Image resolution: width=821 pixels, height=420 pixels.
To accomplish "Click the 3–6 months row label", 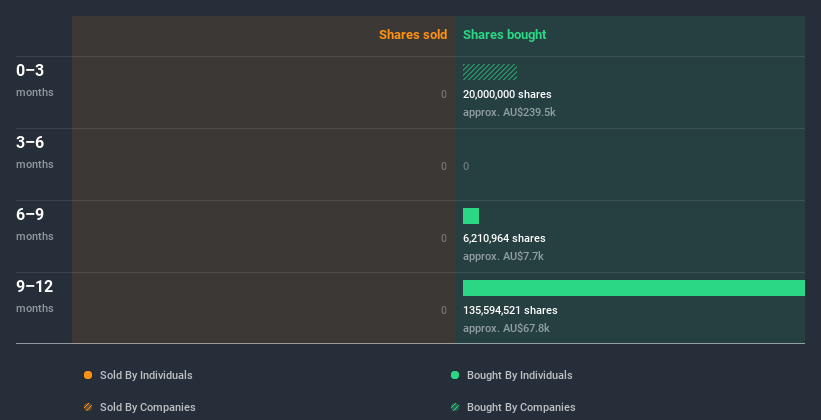I will pyautogui.click(x=35, y=152).
